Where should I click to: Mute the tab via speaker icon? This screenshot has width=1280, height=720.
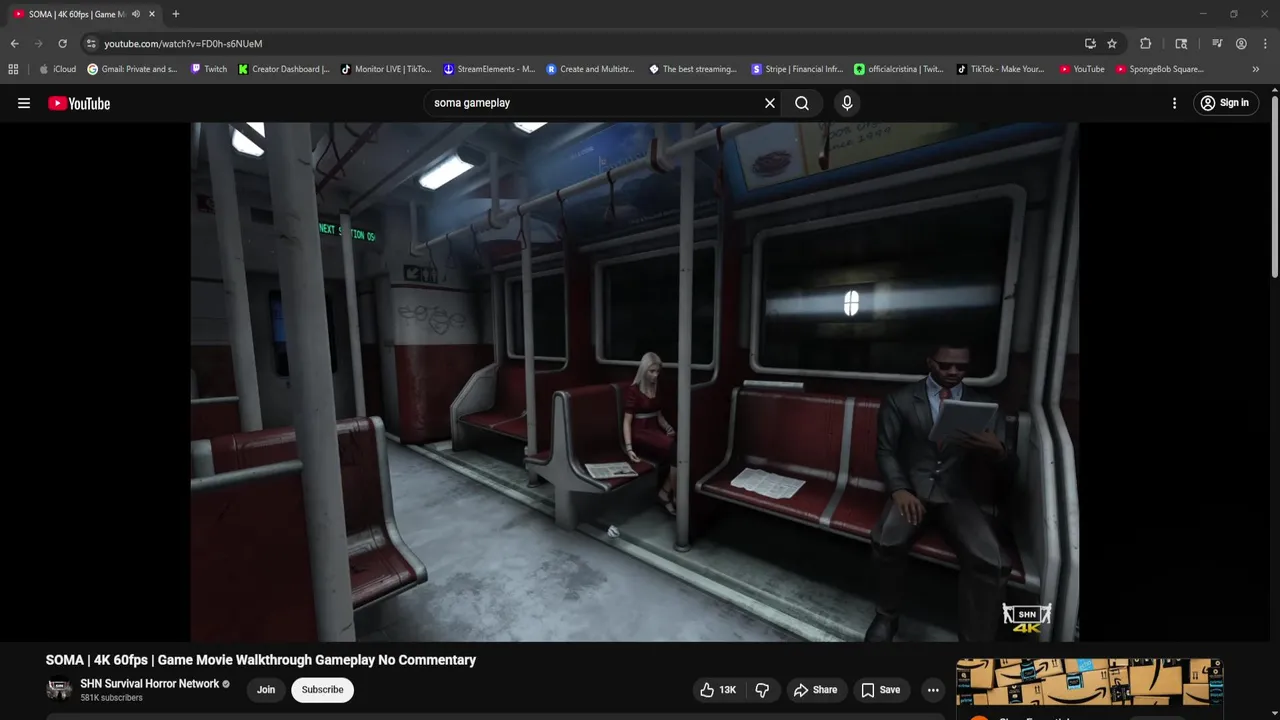(136, 14)
